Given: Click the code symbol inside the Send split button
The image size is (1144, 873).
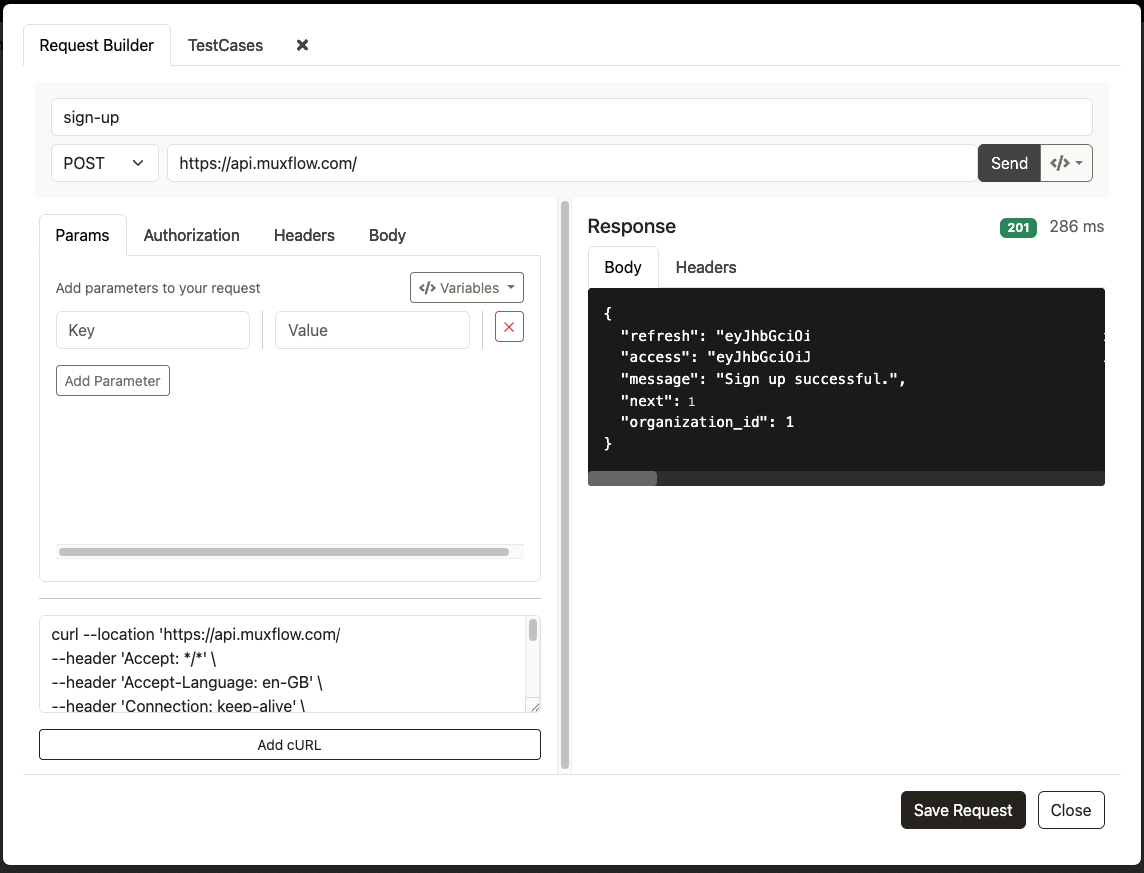Looking at the screenshot, I should click(1060, 163).
